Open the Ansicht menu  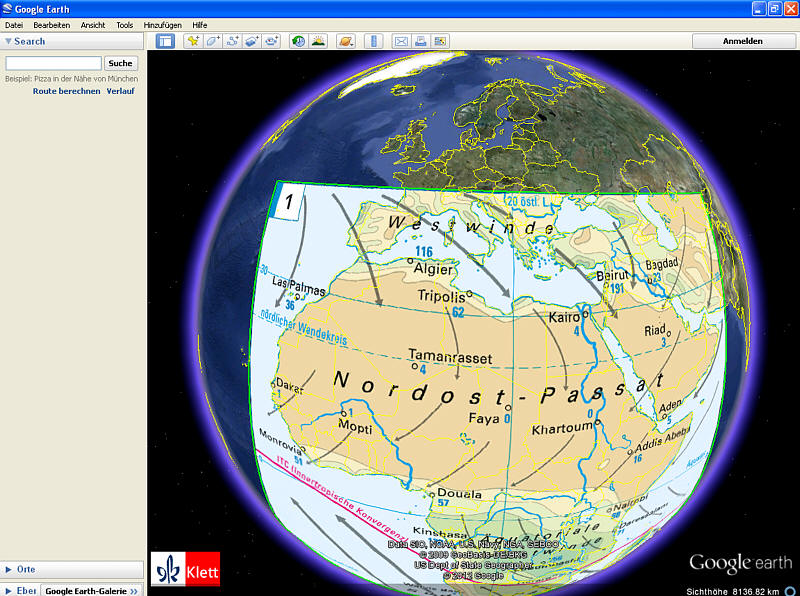click(x=92, y=24)
